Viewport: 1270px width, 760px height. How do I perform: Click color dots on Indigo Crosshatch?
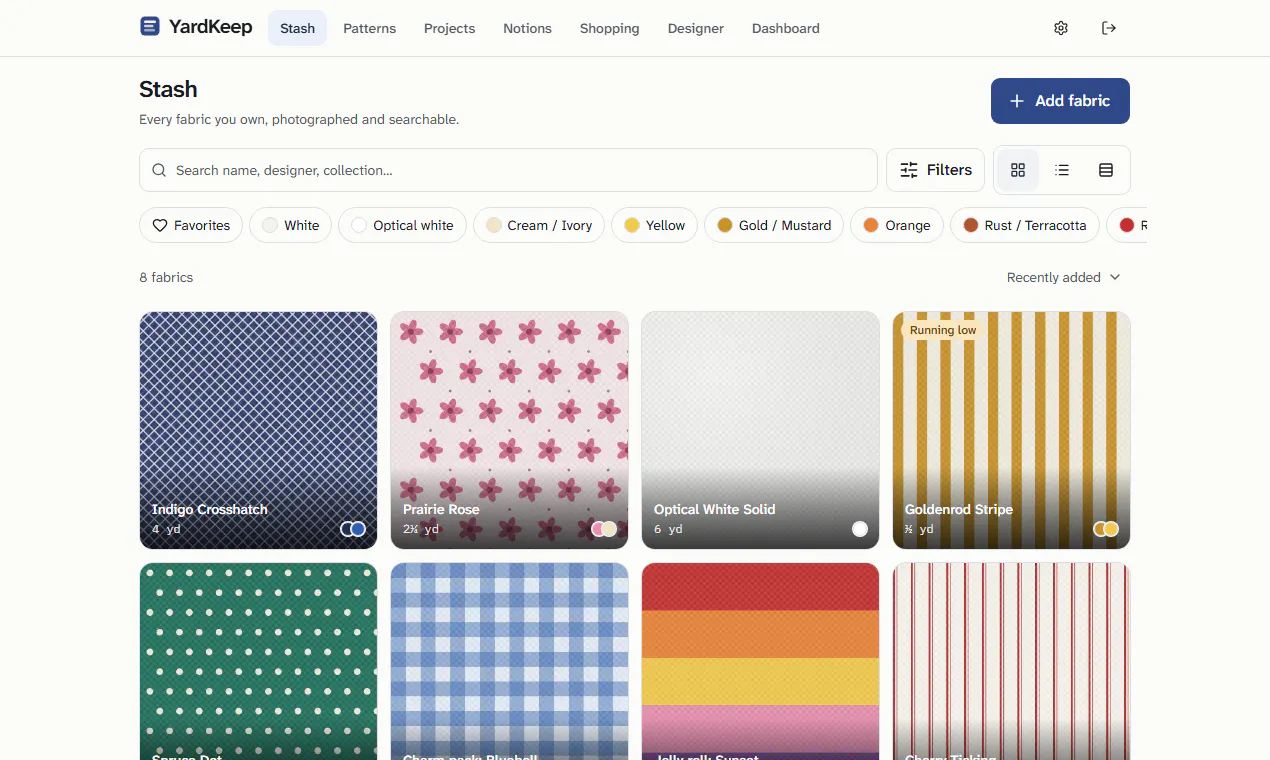click(353, 529)
